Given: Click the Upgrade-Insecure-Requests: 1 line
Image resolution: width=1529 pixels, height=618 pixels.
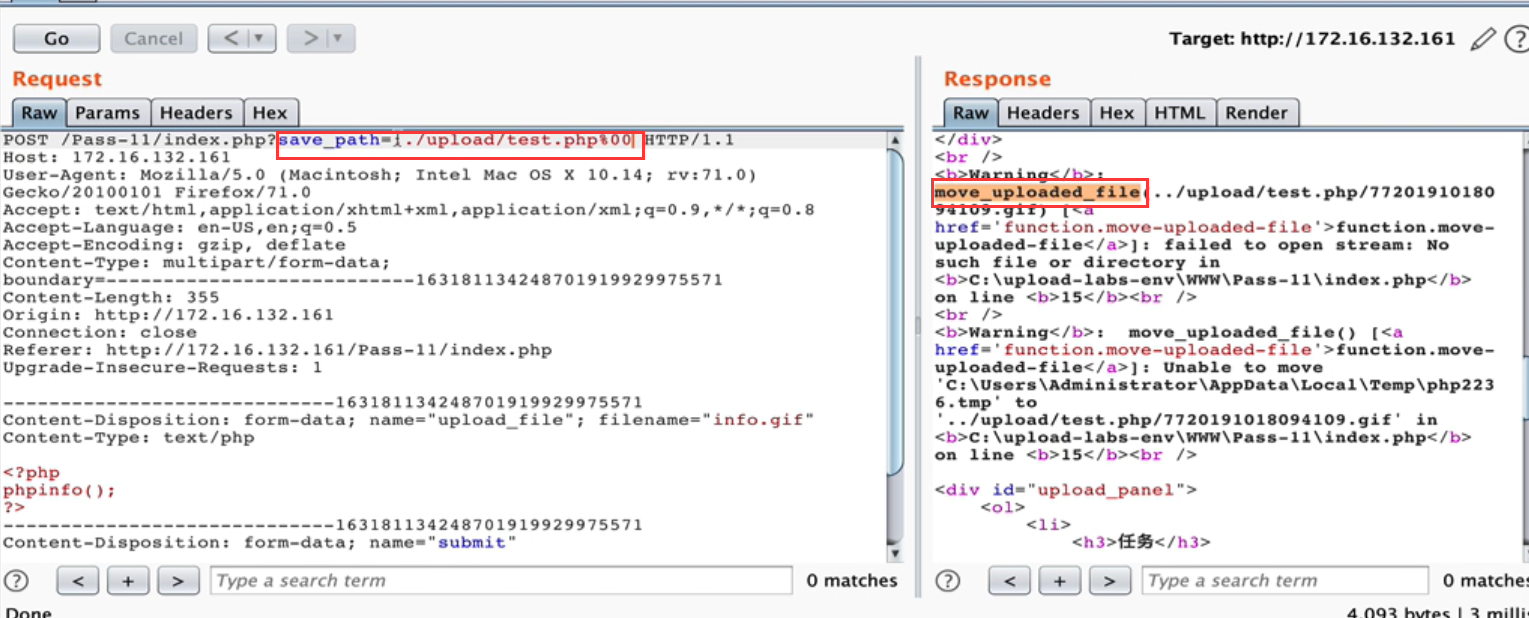Looking at the screenshot, I should pos(162,367).
